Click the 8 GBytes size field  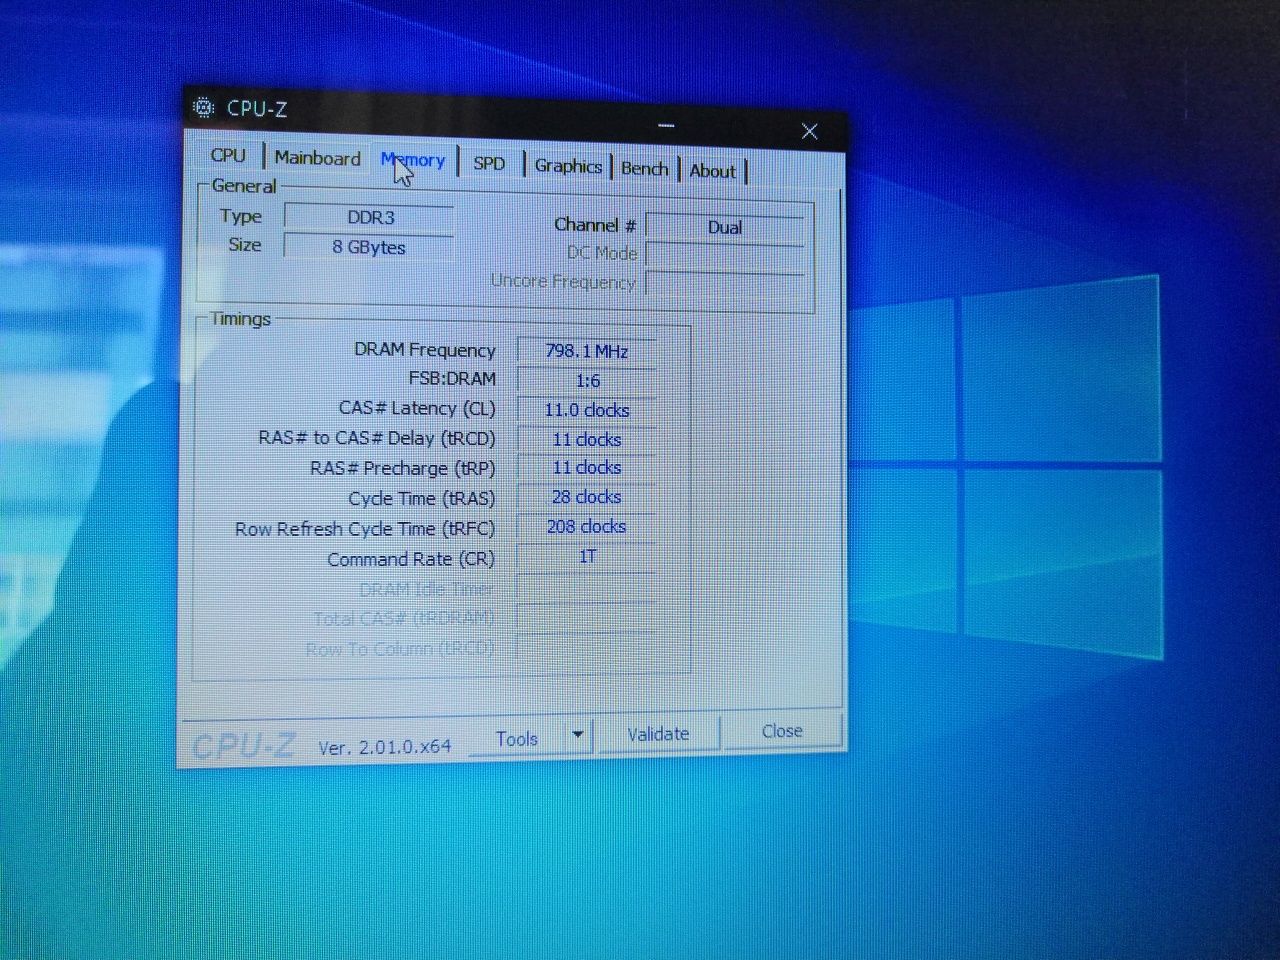(x=369, y=247)
